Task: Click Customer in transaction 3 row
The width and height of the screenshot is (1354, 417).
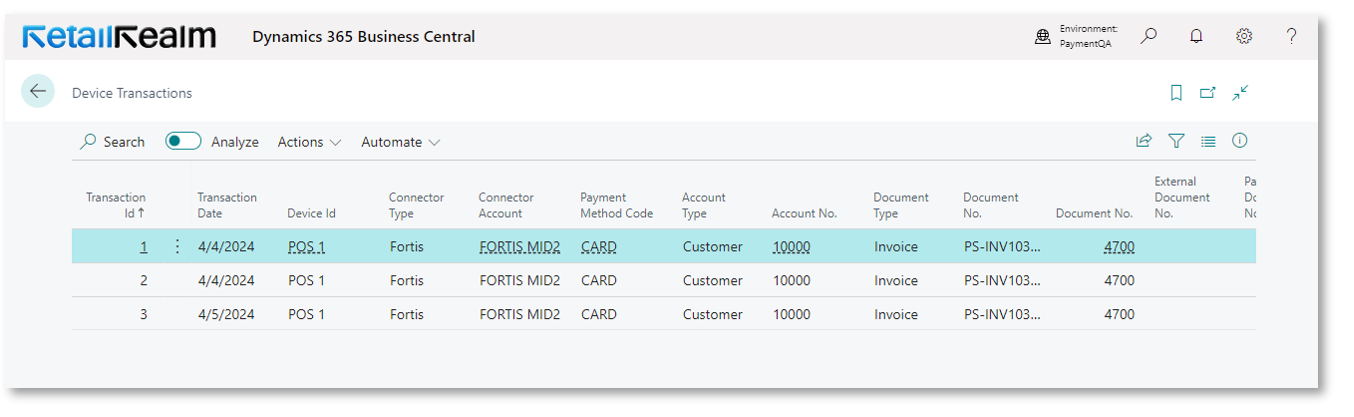Action: pos(713,314)
